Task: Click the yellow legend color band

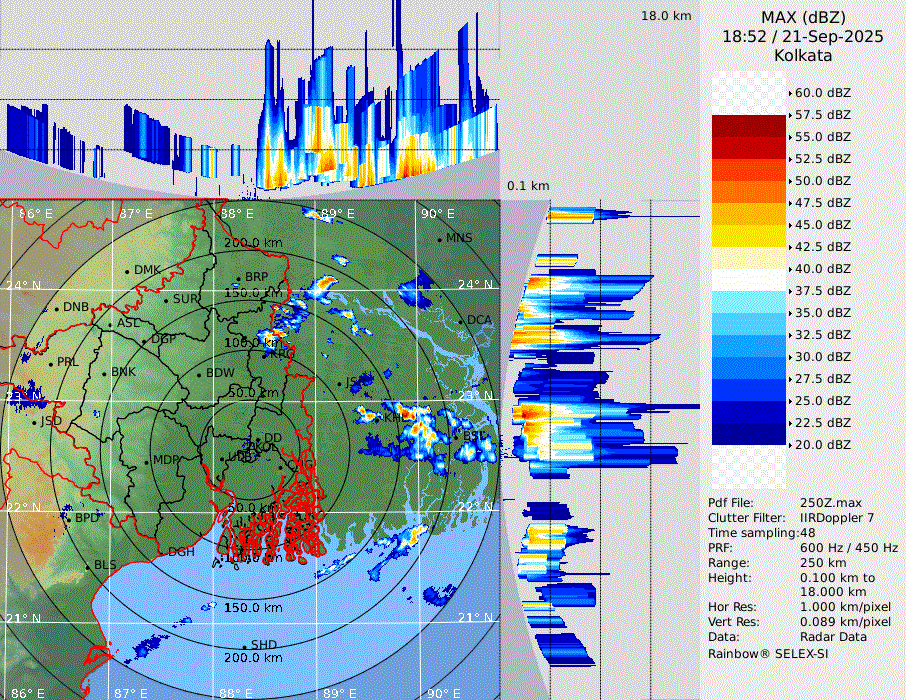Action: [x=748, y=236]
